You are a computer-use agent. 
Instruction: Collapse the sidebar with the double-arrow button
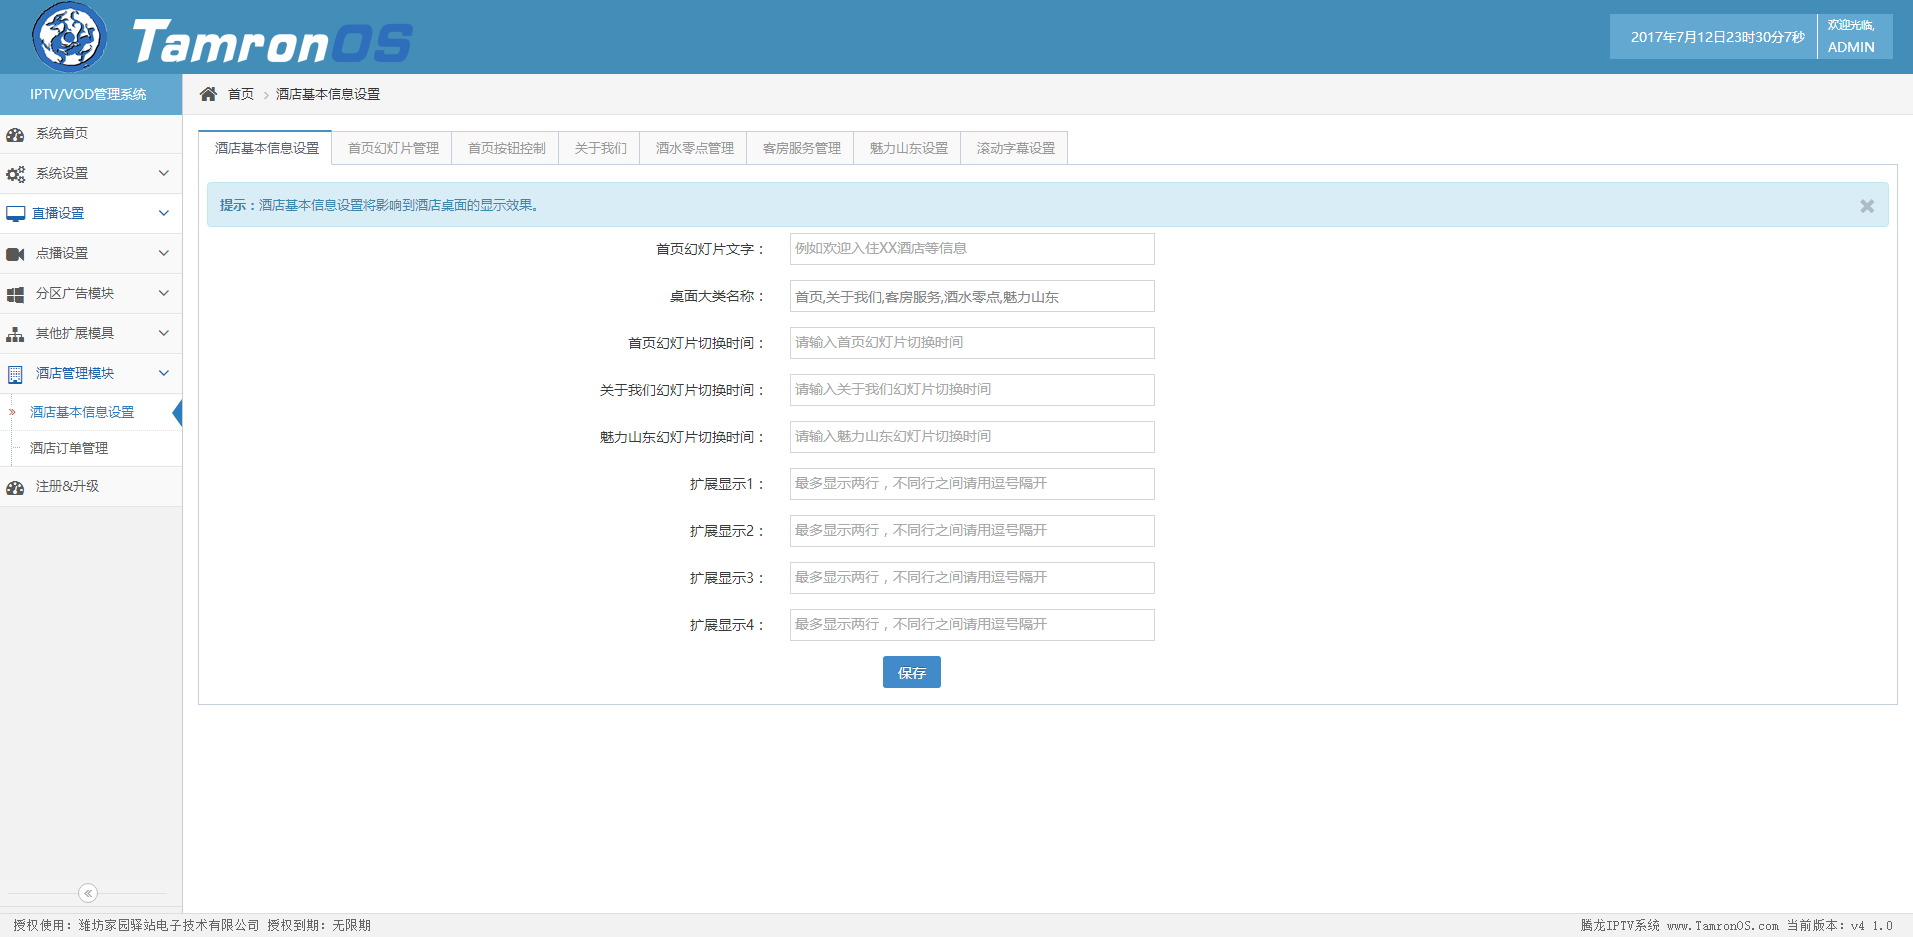click(88, 893)
